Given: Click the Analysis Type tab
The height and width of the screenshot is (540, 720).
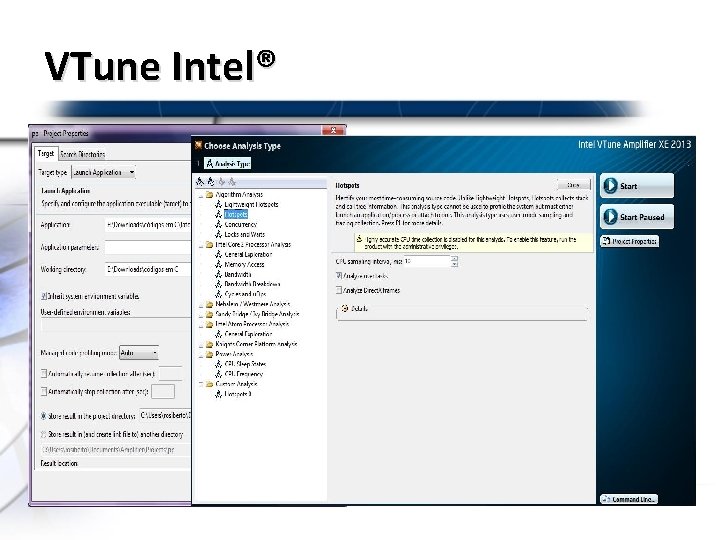Looking at the screenshot, I should [228, 163].
